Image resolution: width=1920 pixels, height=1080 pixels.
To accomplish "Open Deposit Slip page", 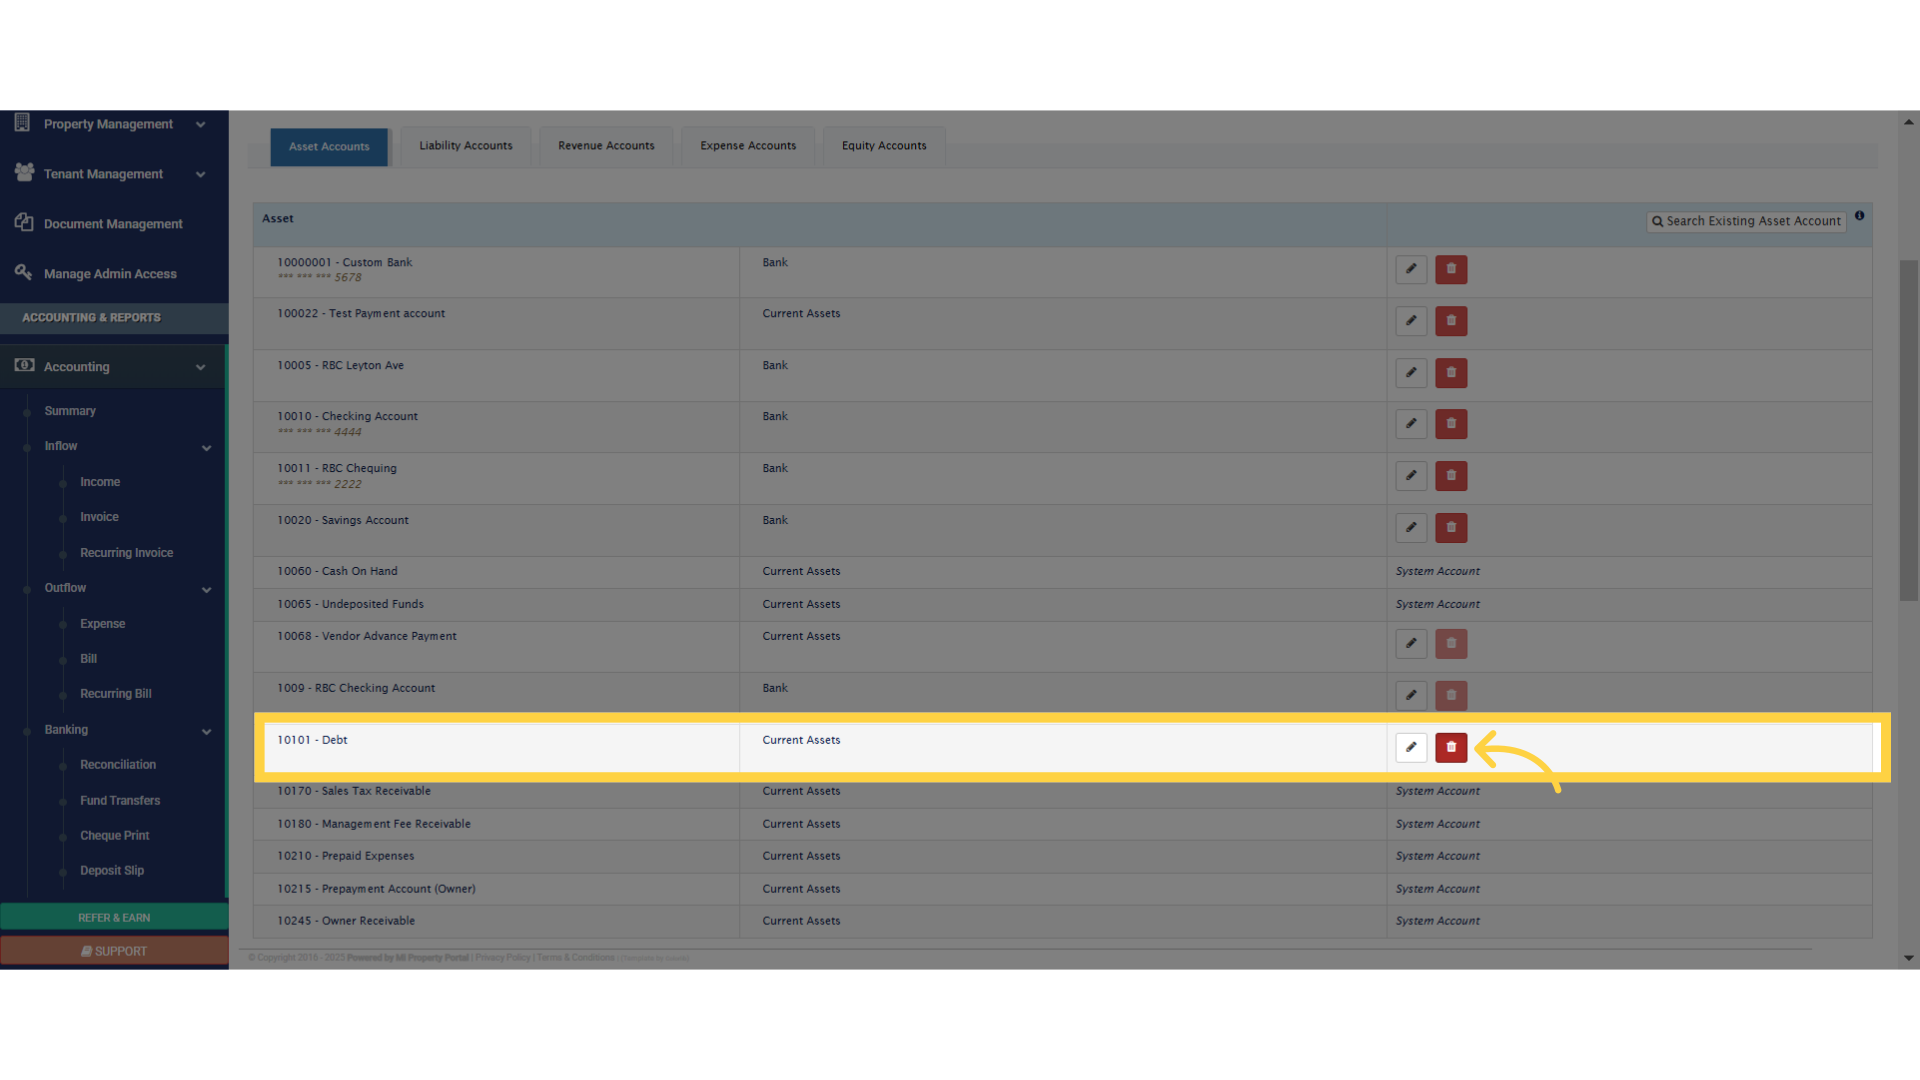I will (x=112, y=871).
